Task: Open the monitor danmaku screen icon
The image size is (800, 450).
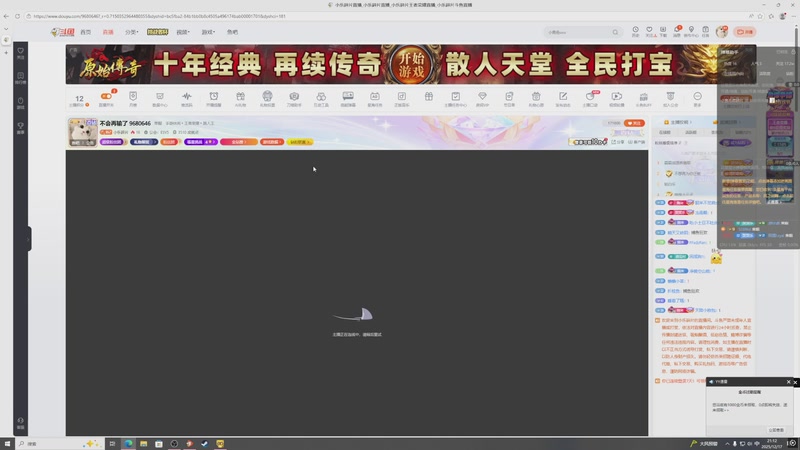Action: [x=348, y=98]
